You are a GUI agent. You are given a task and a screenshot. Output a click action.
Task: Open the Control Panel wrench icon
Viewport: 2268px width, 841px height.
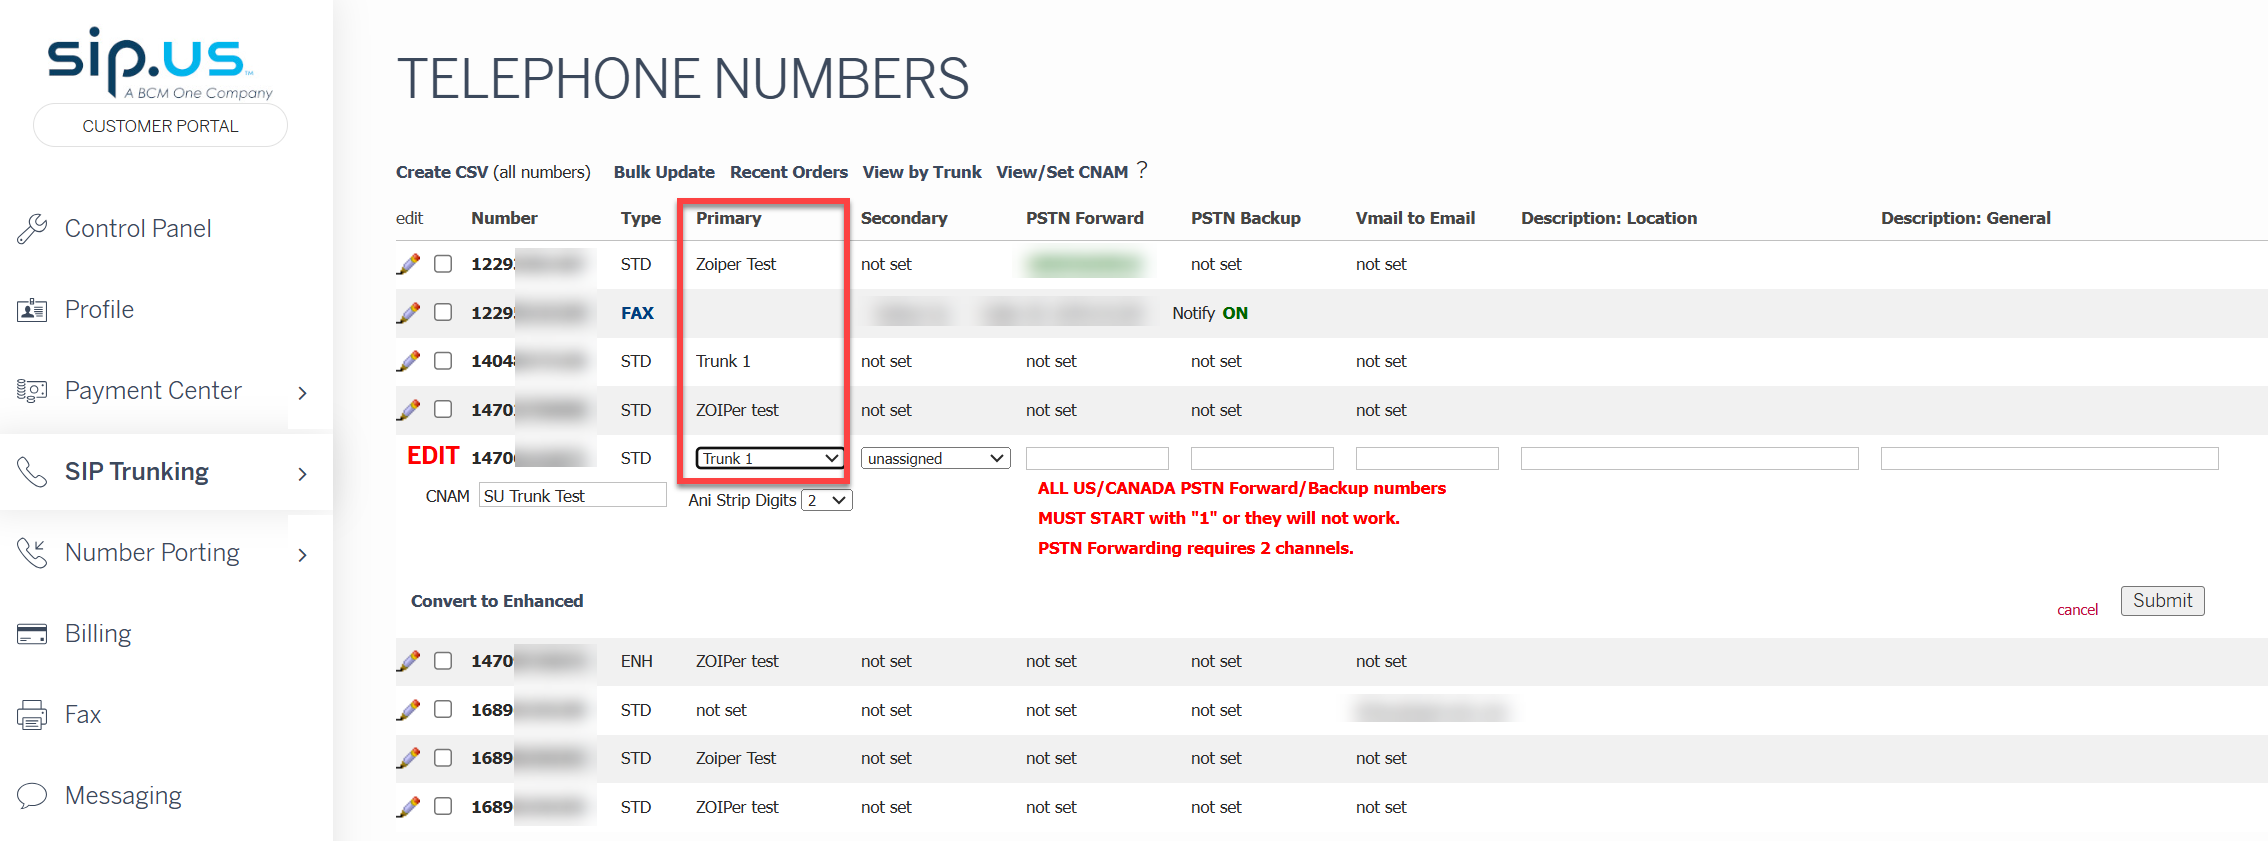tap(32, 229)
